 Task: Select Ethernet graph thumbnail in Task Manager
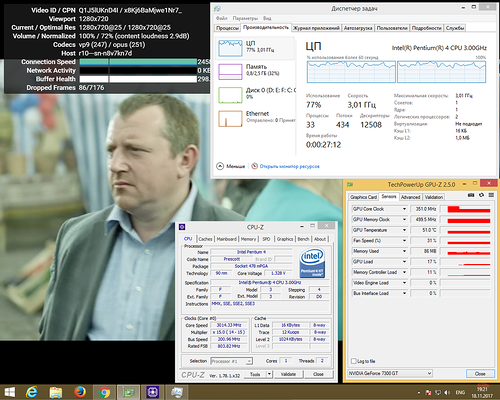pos(230,119)
